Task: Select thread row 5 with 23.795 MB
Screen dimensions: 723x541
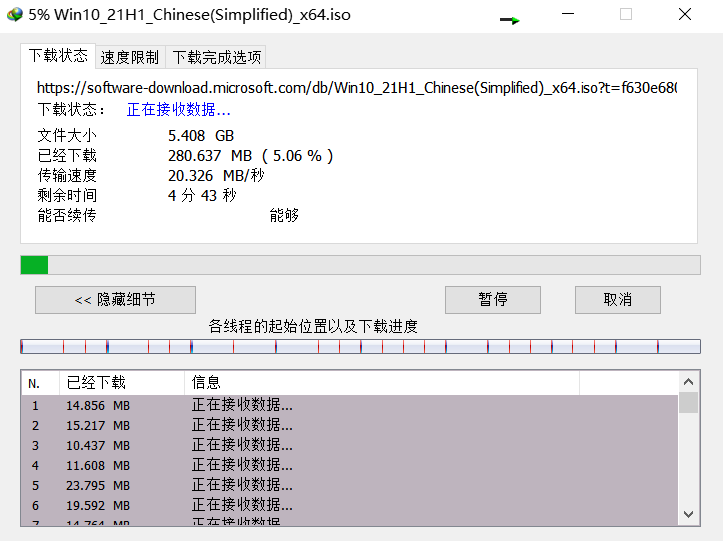Action: [x=350, y=486]
